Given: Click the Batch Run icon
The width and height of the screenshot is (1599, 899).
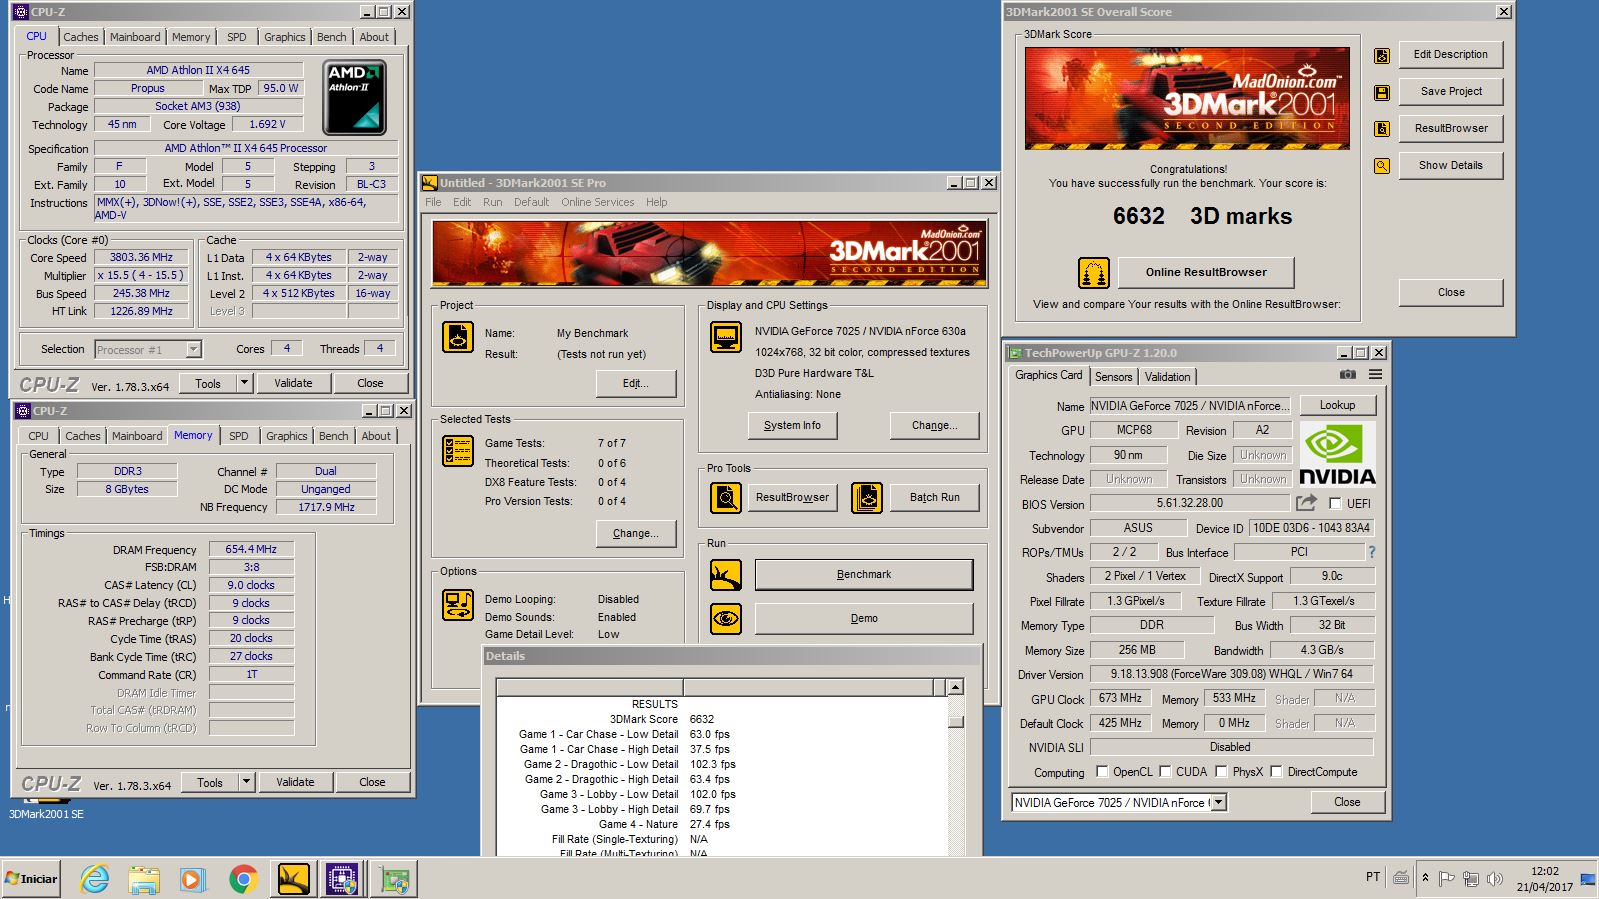Looking at the screenshot, I should click(x=867, y=497).
